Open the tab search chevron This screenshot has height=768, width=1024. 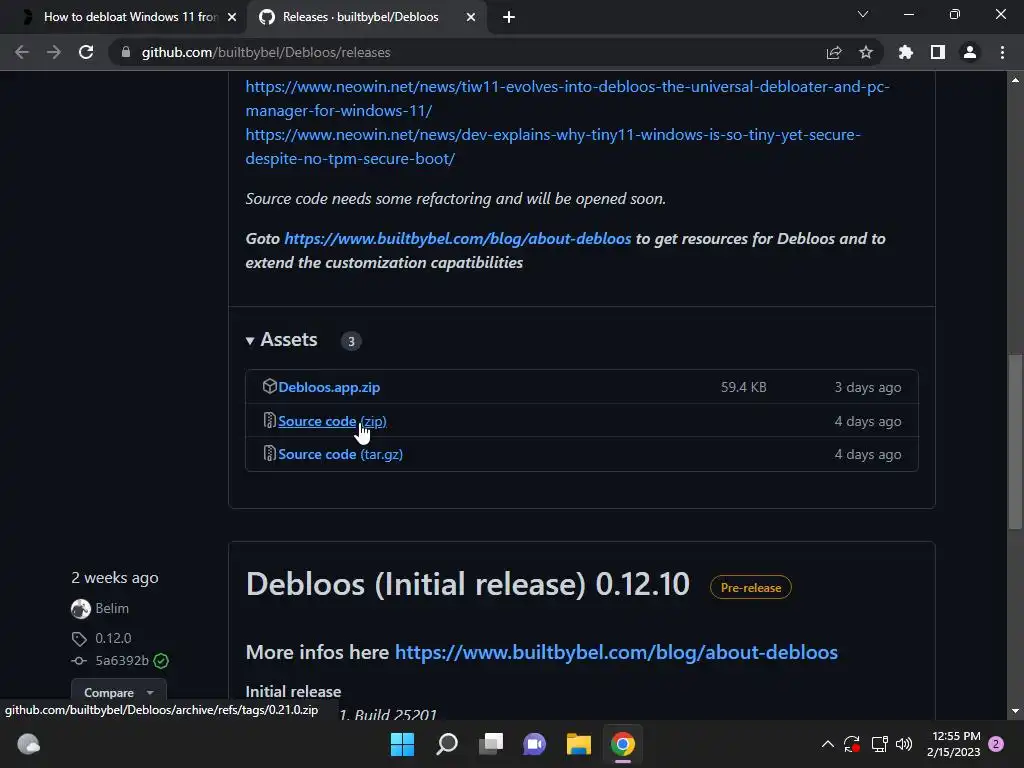coord(863,14)
